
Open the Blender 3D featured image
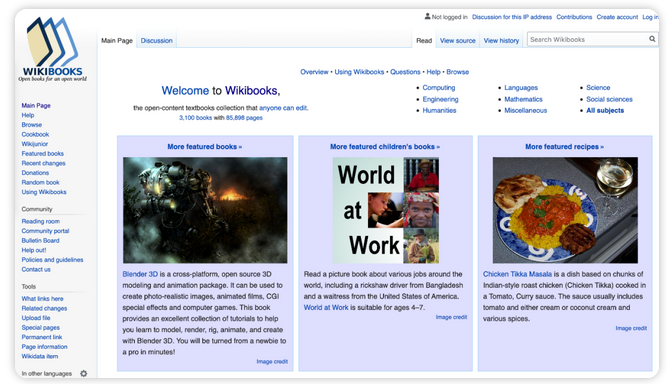205,210
